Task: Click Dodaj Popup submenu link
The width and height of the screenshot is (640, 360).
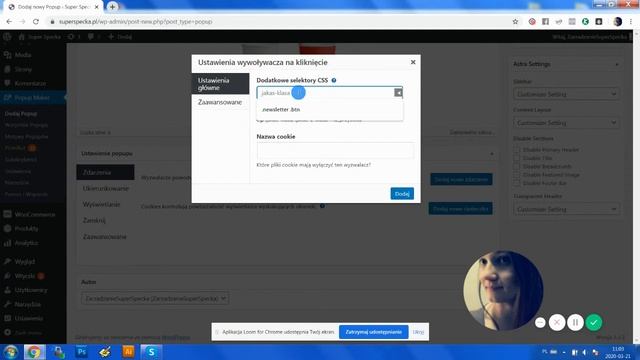Action: (x=21, y=113)
